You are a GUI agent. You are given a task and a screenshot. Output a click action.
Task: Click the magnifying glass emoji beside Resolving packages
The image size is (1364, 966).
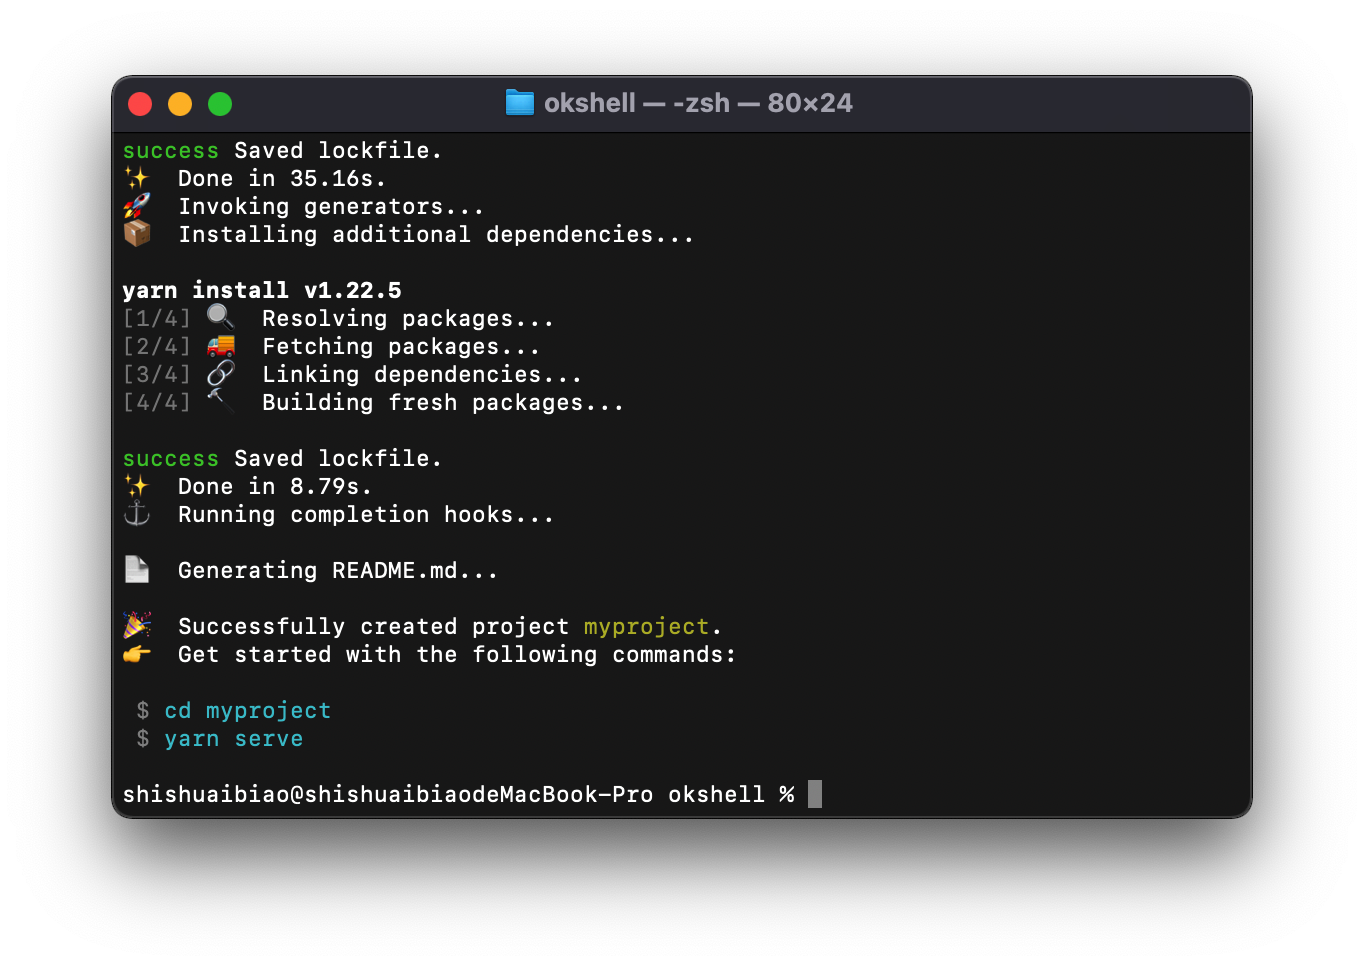220,317
